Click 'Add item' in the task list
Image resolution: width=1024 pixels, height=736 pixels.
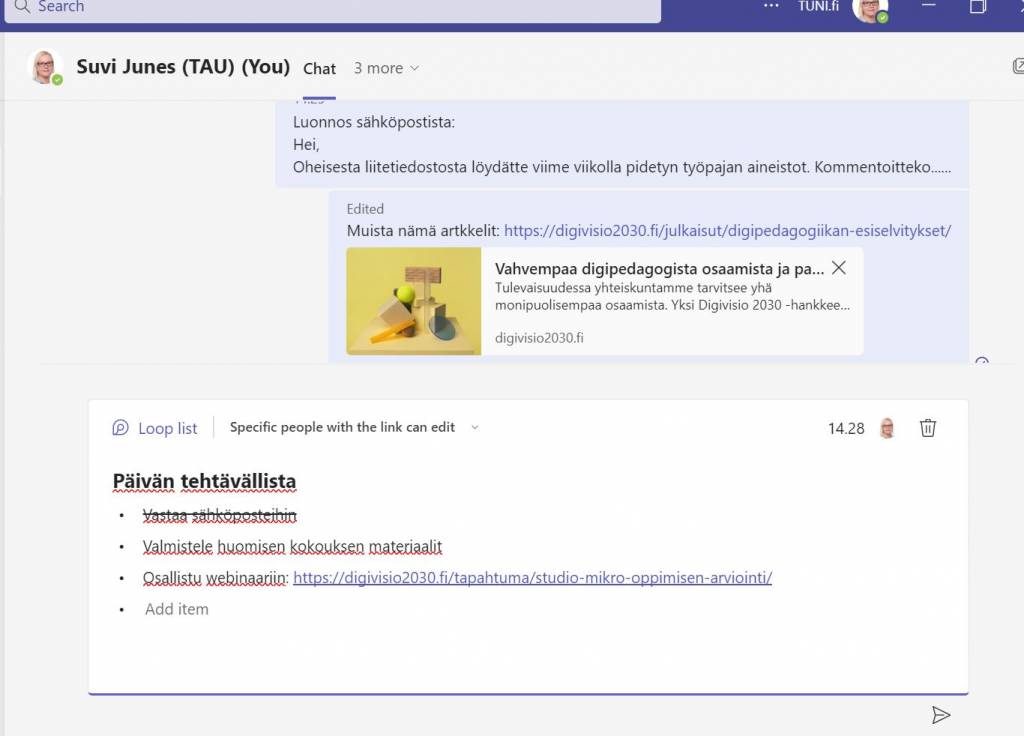pyautogui.click(x=176, y=609)
